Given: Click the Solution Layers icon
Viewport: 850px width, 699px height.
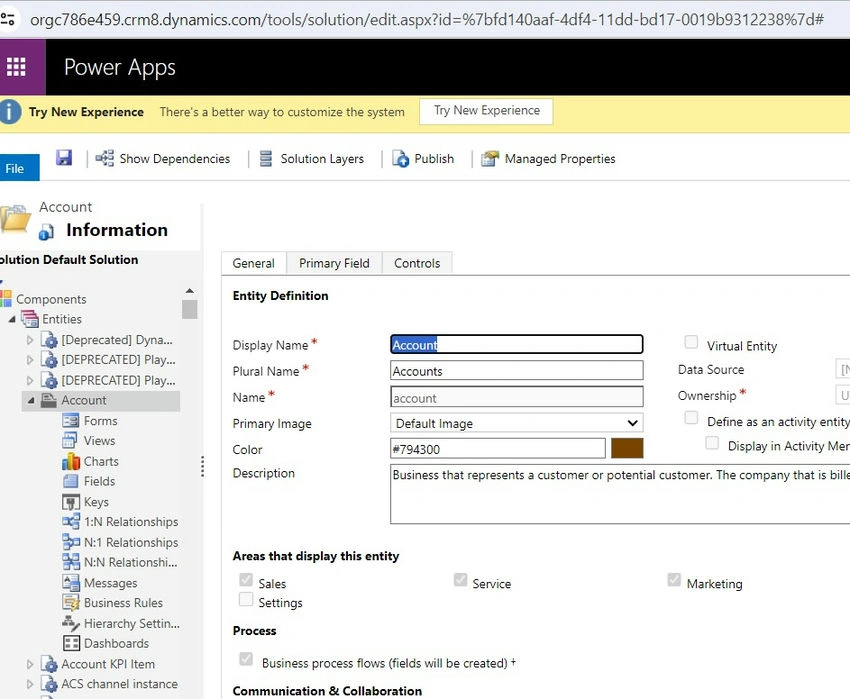Looking at the screenshot, I should click(266, 158).
